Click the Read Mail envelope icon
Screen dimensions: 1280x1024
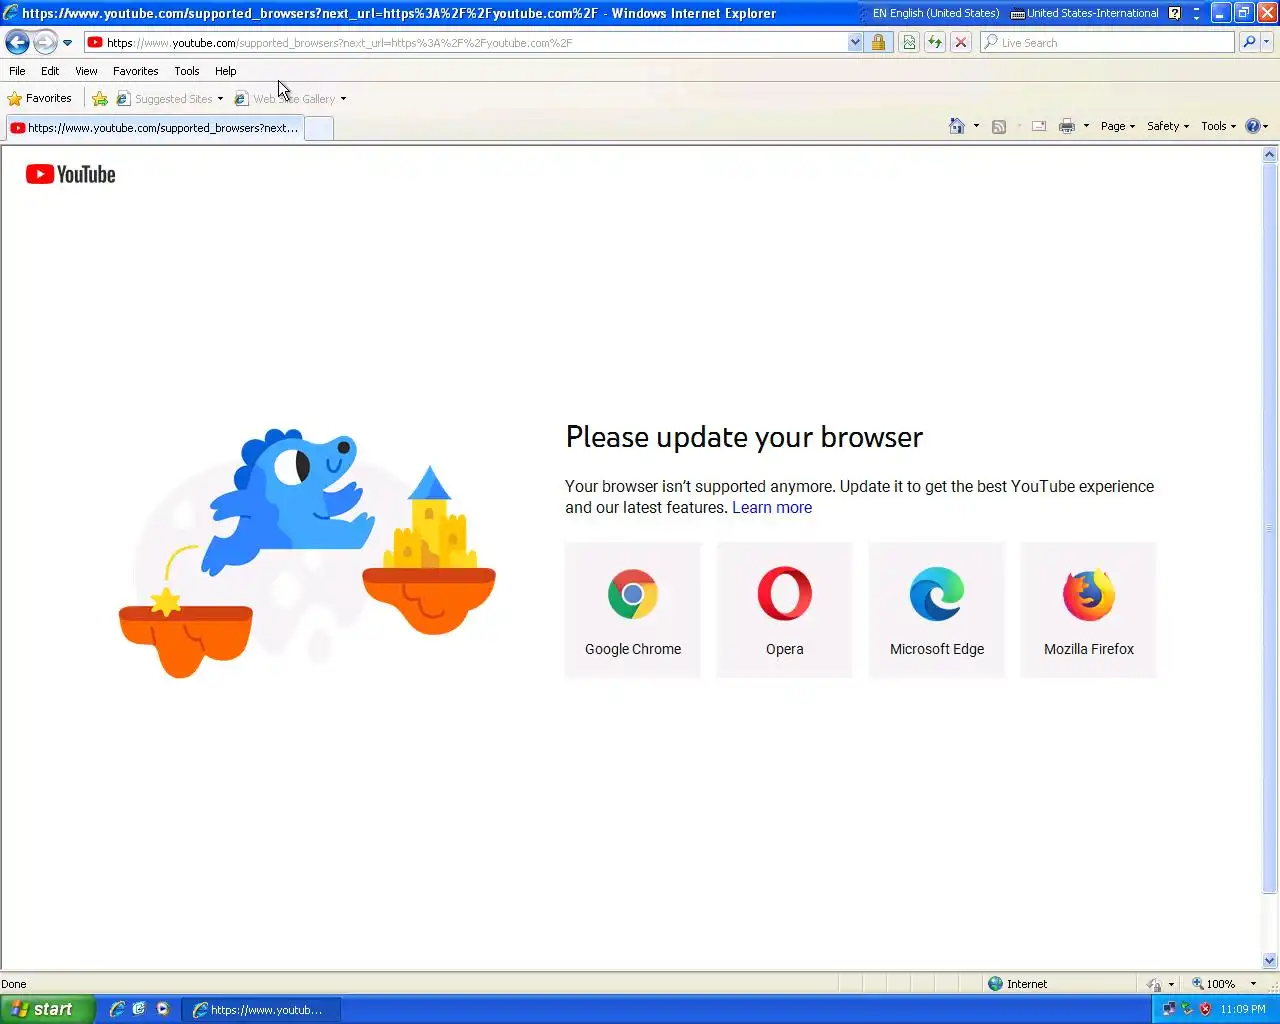coord(1039,126)
